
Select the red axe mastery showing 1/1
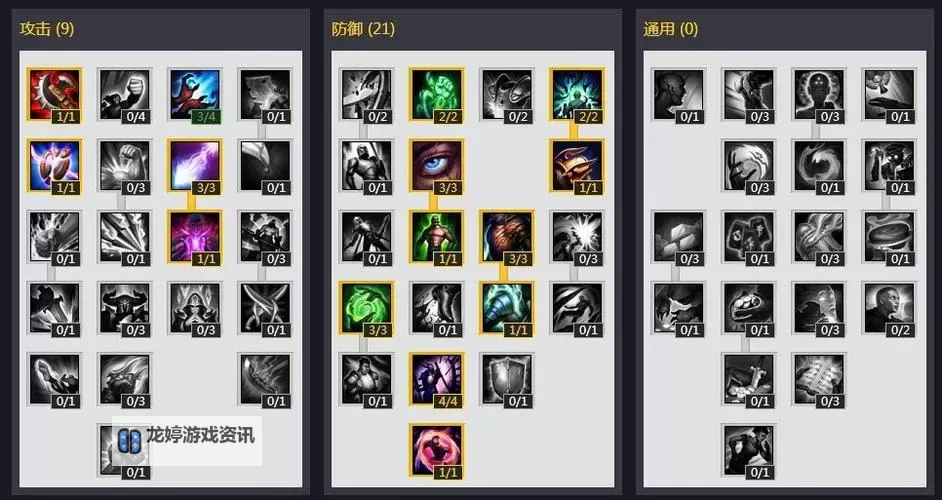(x=54, y=96)
